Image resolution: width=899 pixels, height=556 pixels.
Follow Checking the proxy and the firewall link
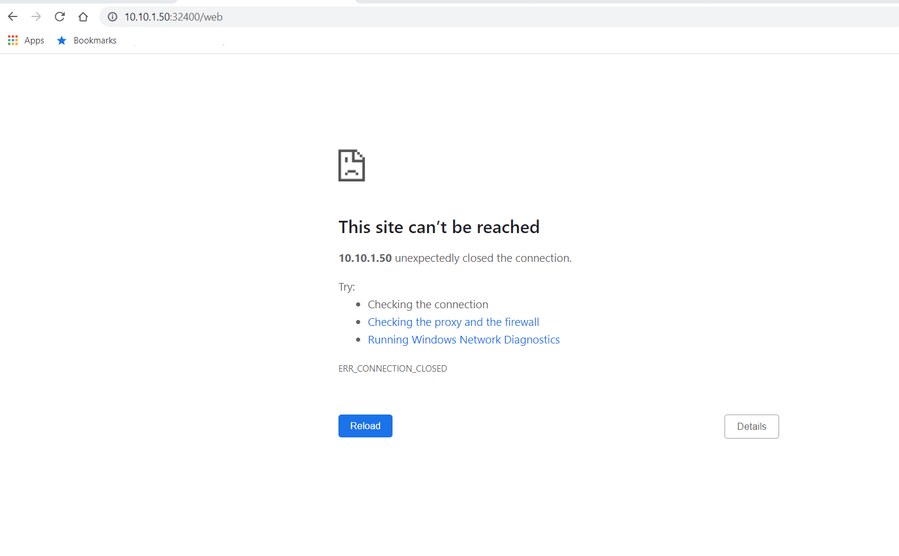coord(453,322)
